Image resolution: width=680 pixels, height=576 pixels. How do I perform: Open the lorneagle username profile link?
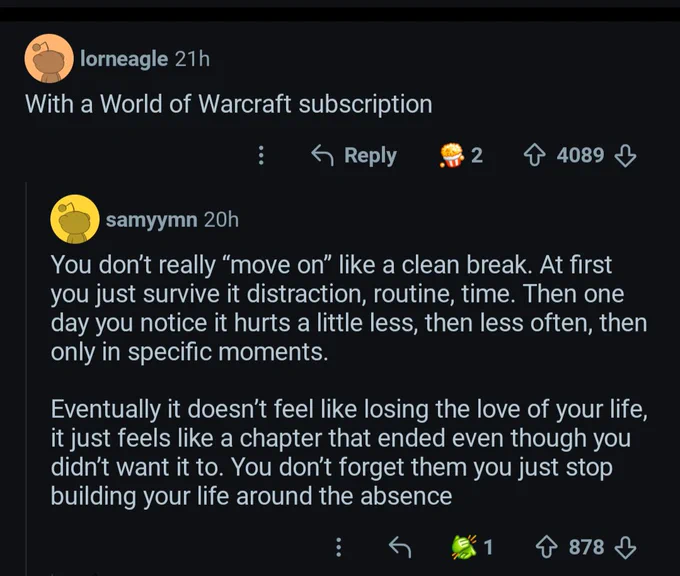(x=124, y=59)
